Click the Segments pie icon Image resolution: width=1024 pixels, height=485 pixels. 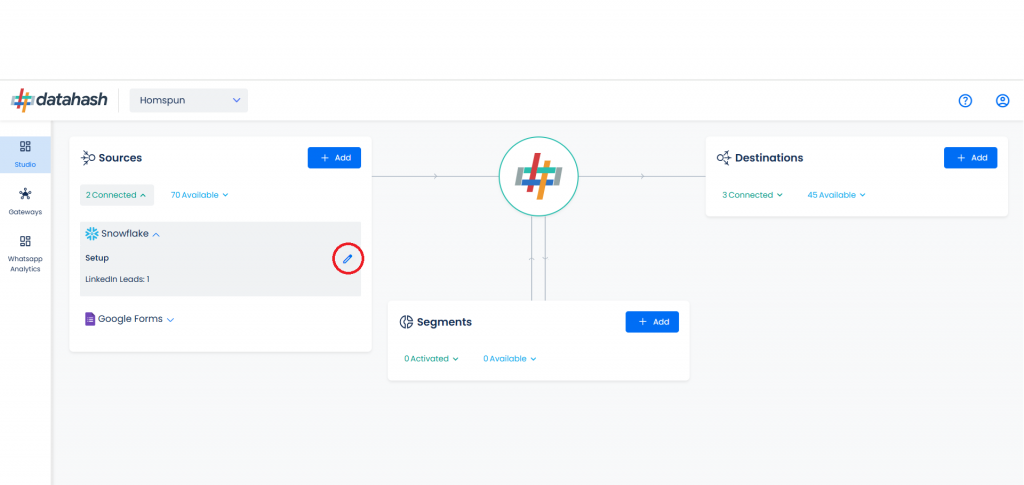point(406,322)
